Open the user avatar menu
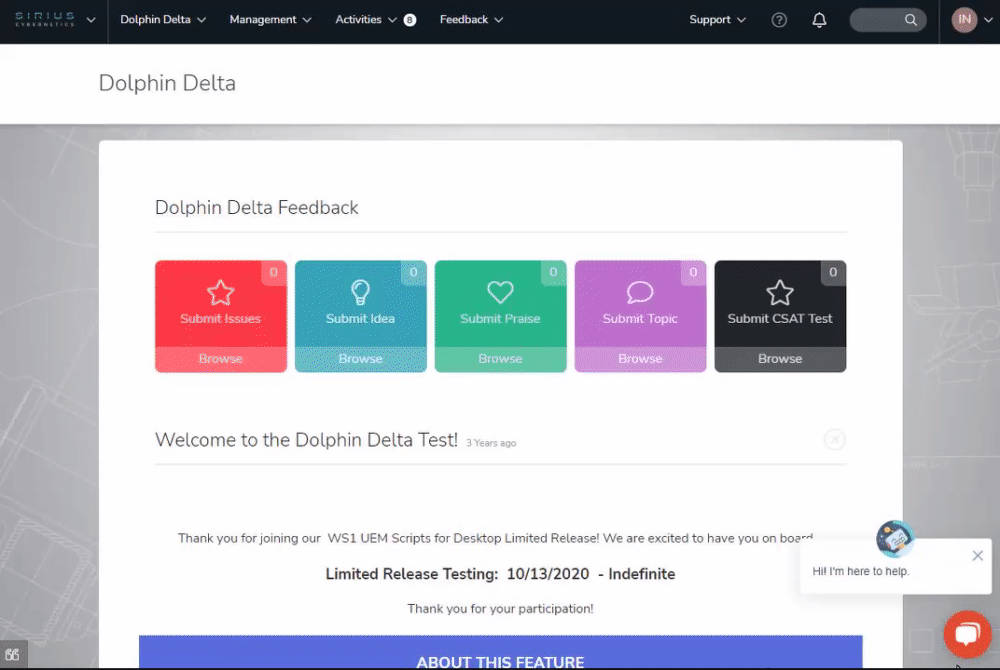The width and height of the screenshot is (1000, 670). [964, 20]
